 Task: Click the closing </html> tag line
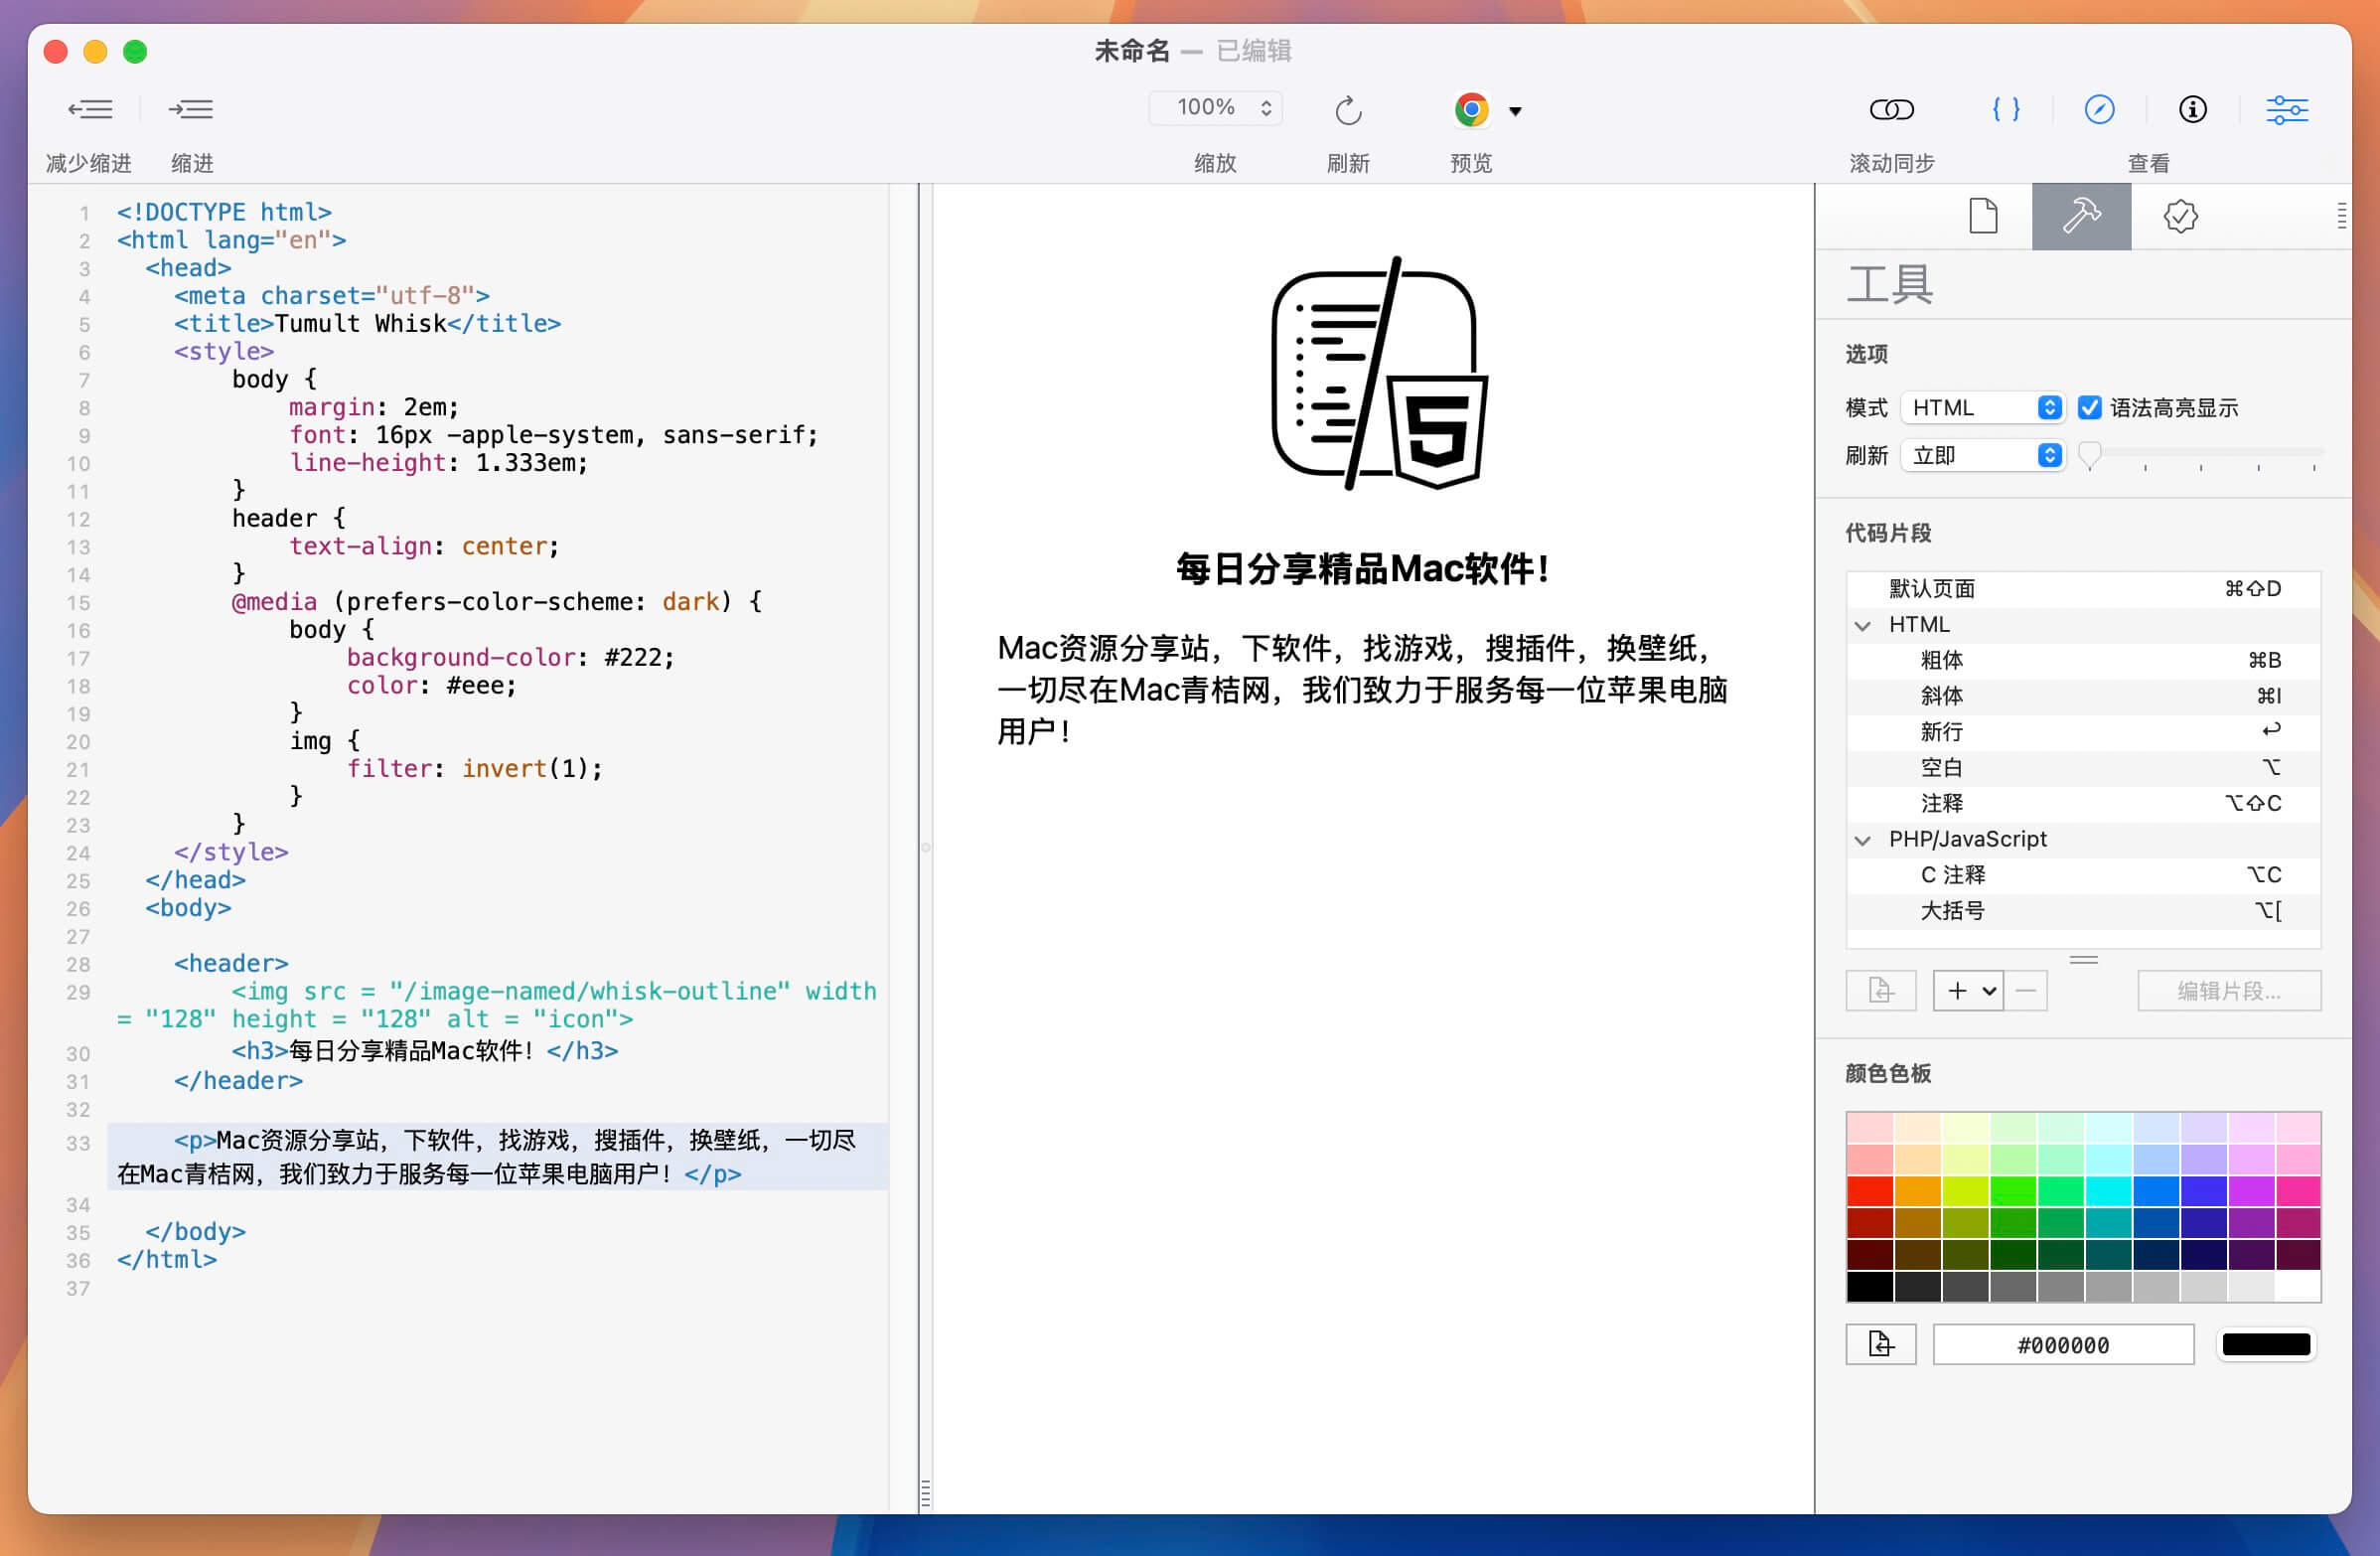pyautogui.click(x=167, y=1260)
